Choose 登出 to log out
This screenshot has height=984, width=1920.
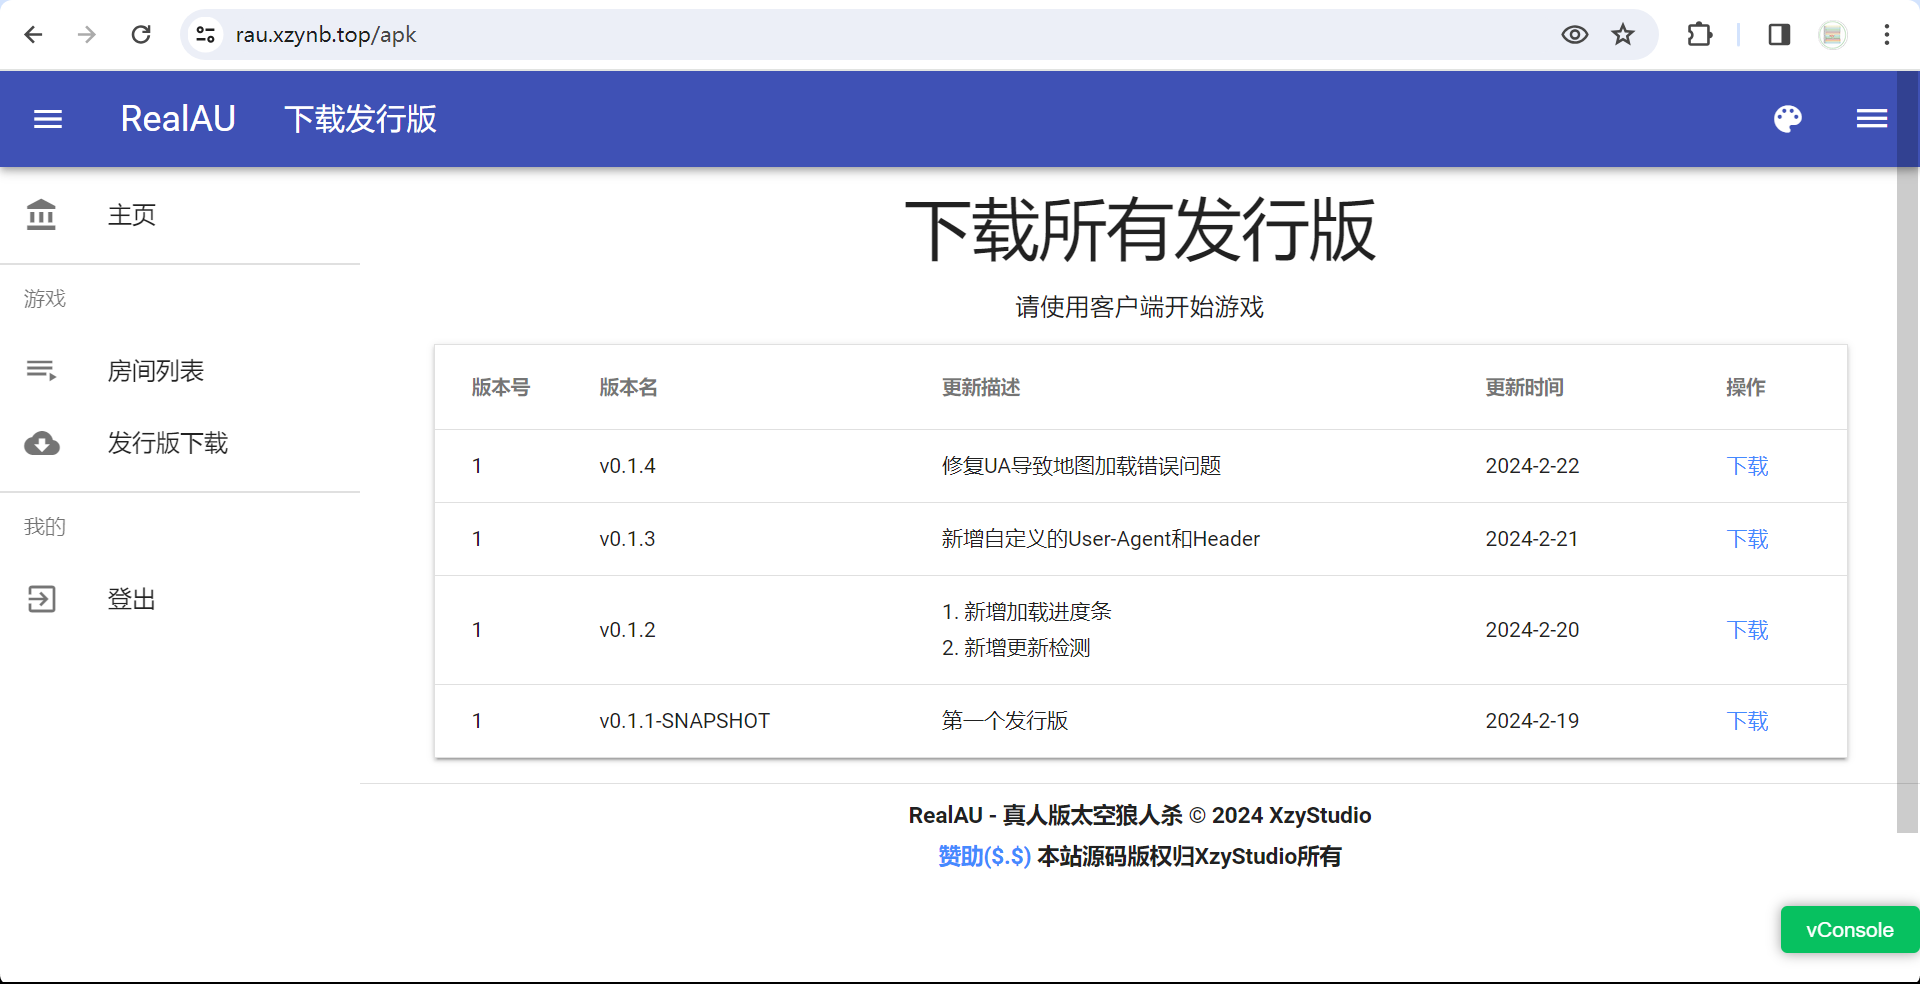[x=180, y=599]
